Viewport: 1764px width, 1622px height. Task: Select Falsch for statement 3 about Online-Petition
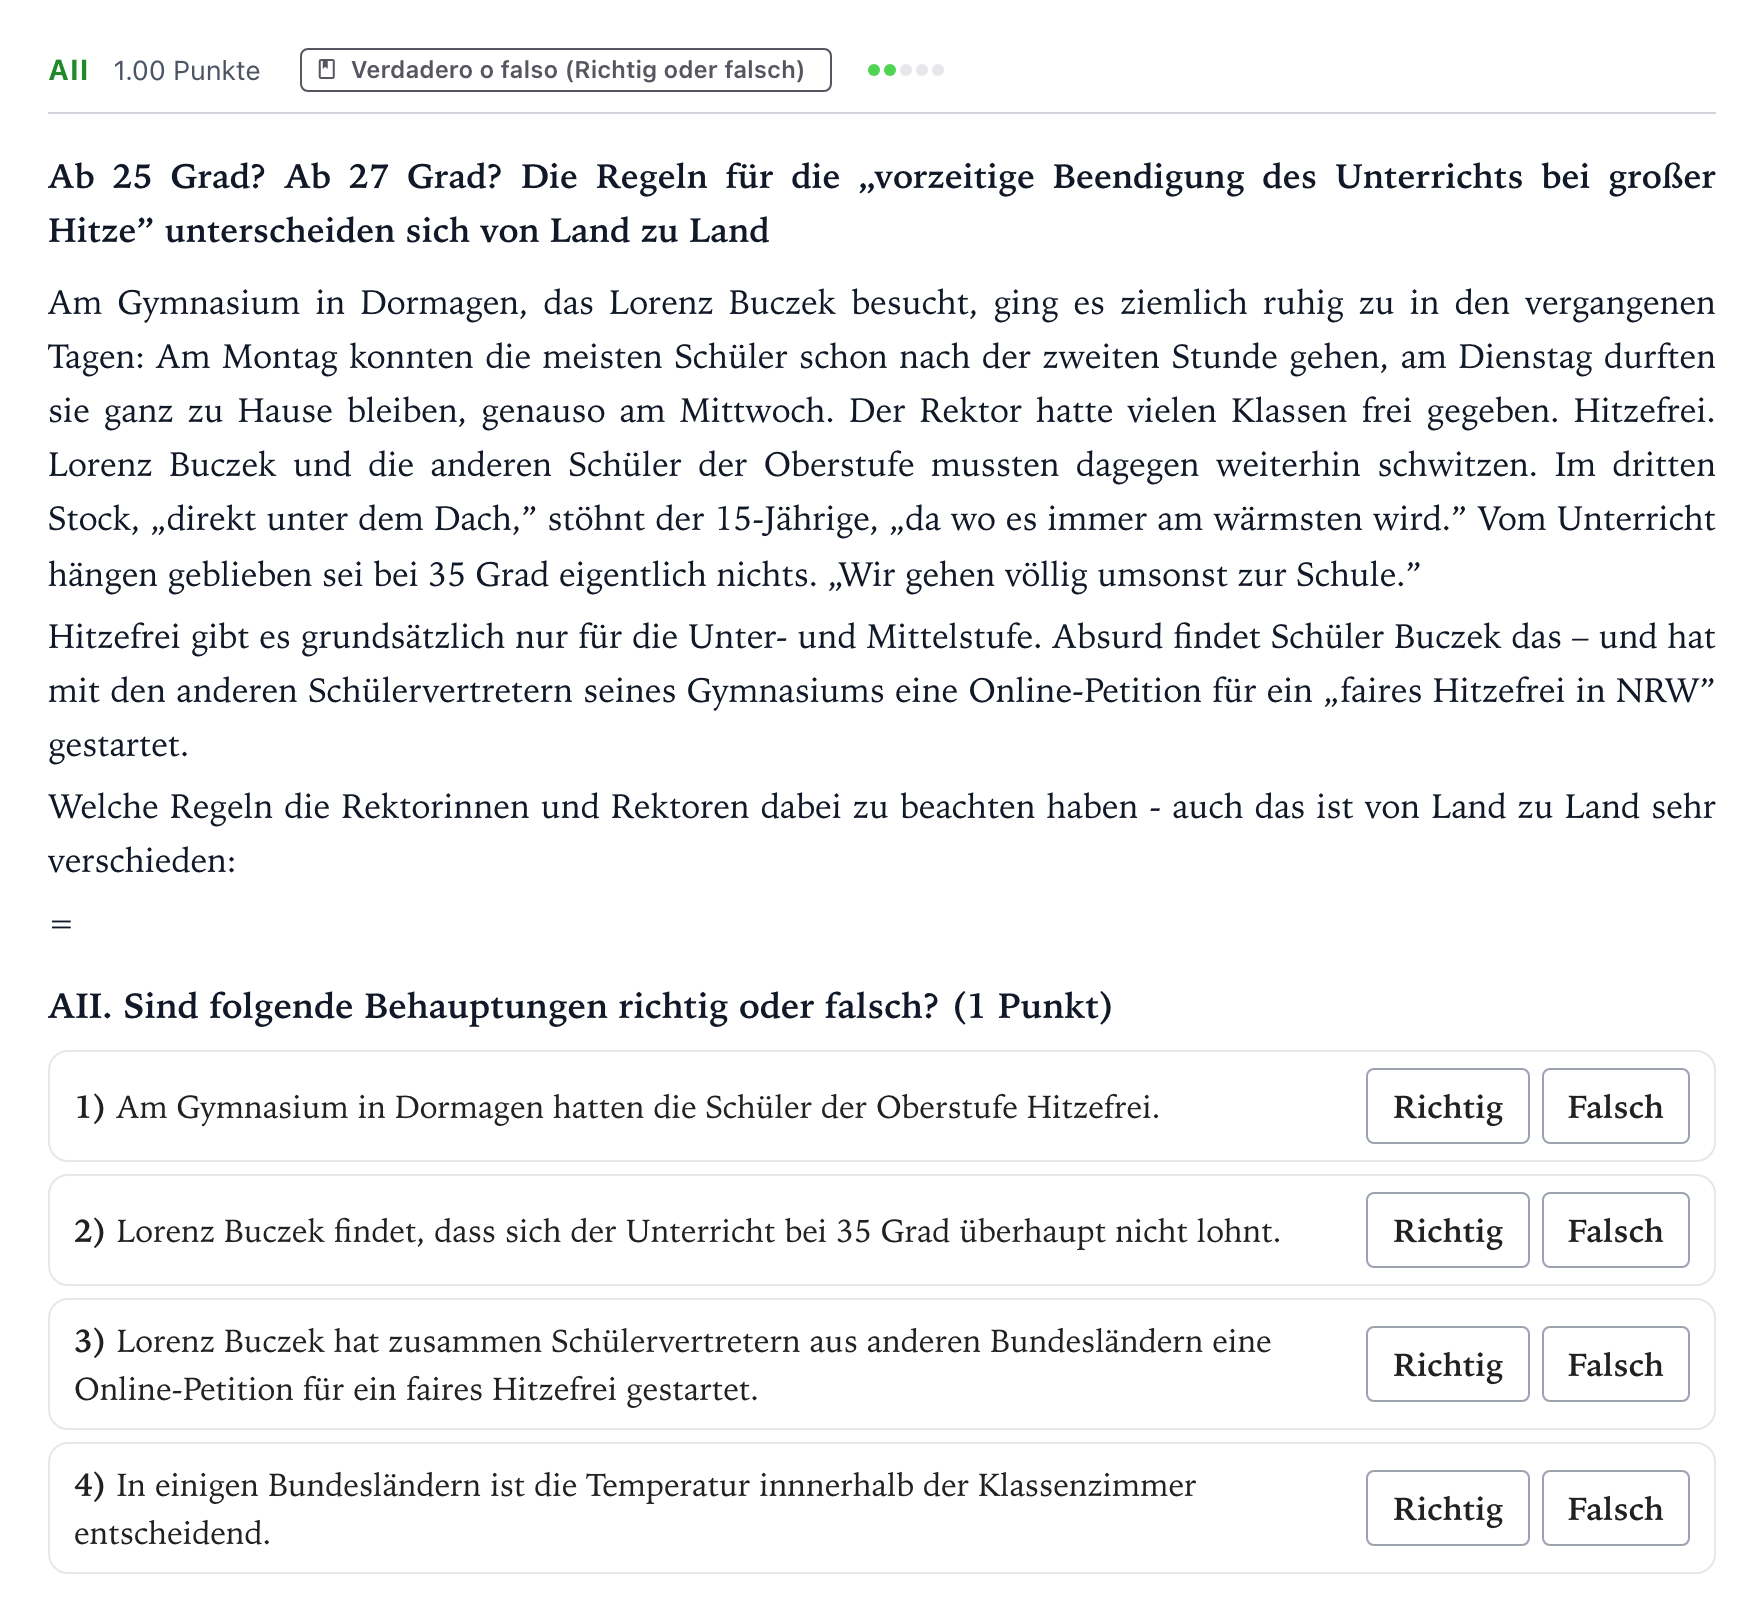[x=1615, y=1364]
